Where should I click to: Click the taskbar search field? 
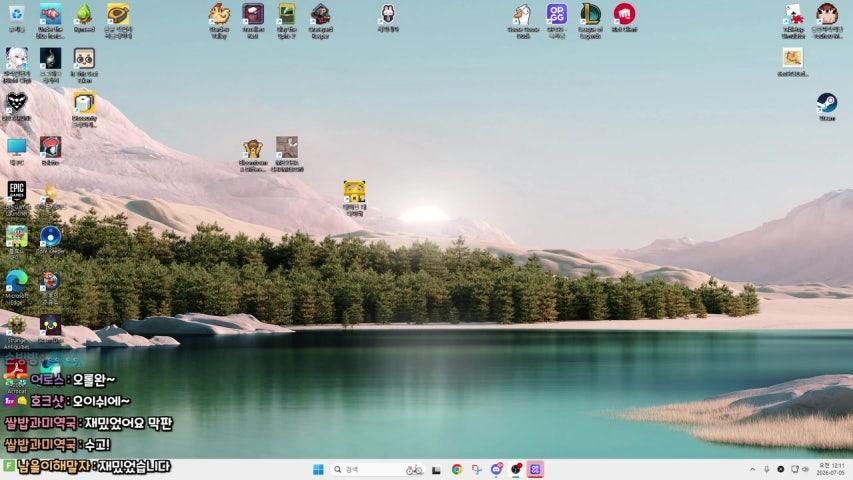coord(376,469)
